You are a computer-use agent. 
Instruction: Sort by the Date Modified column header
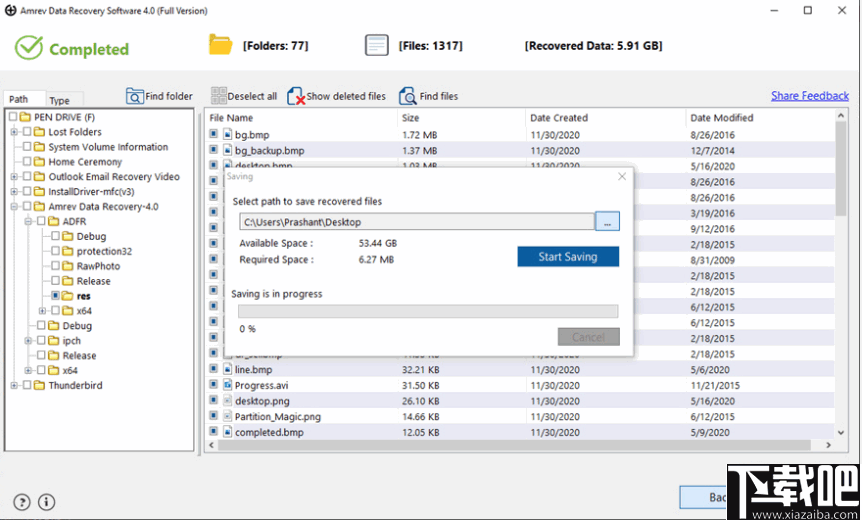pyautogui.click(x=761, y=118)
